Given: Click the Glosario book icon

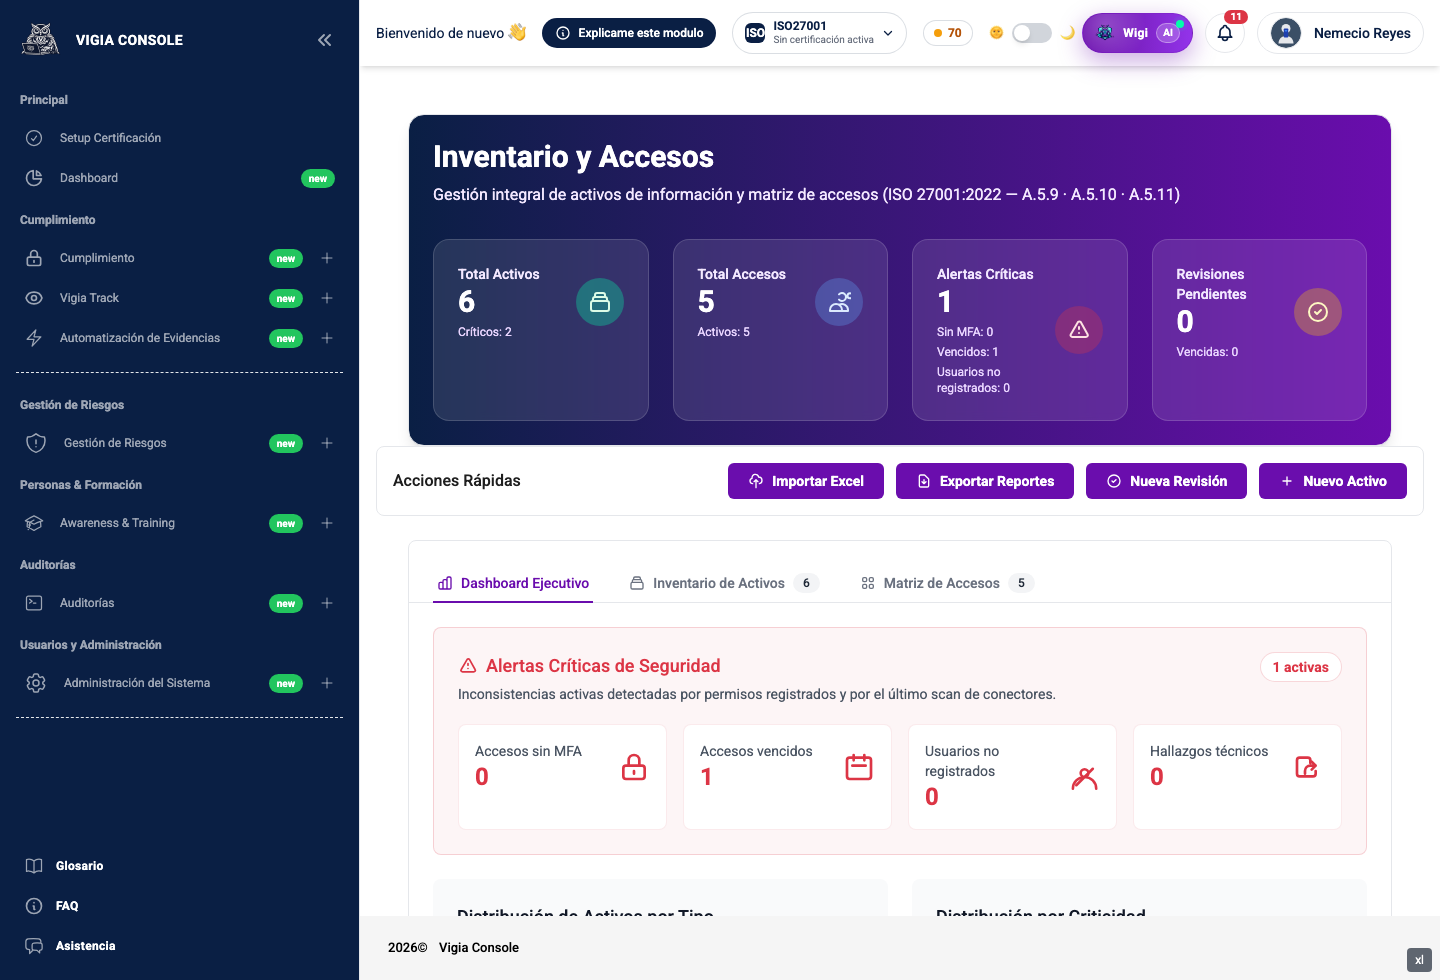Looking at the screenshot, I should tap(34, 866).
